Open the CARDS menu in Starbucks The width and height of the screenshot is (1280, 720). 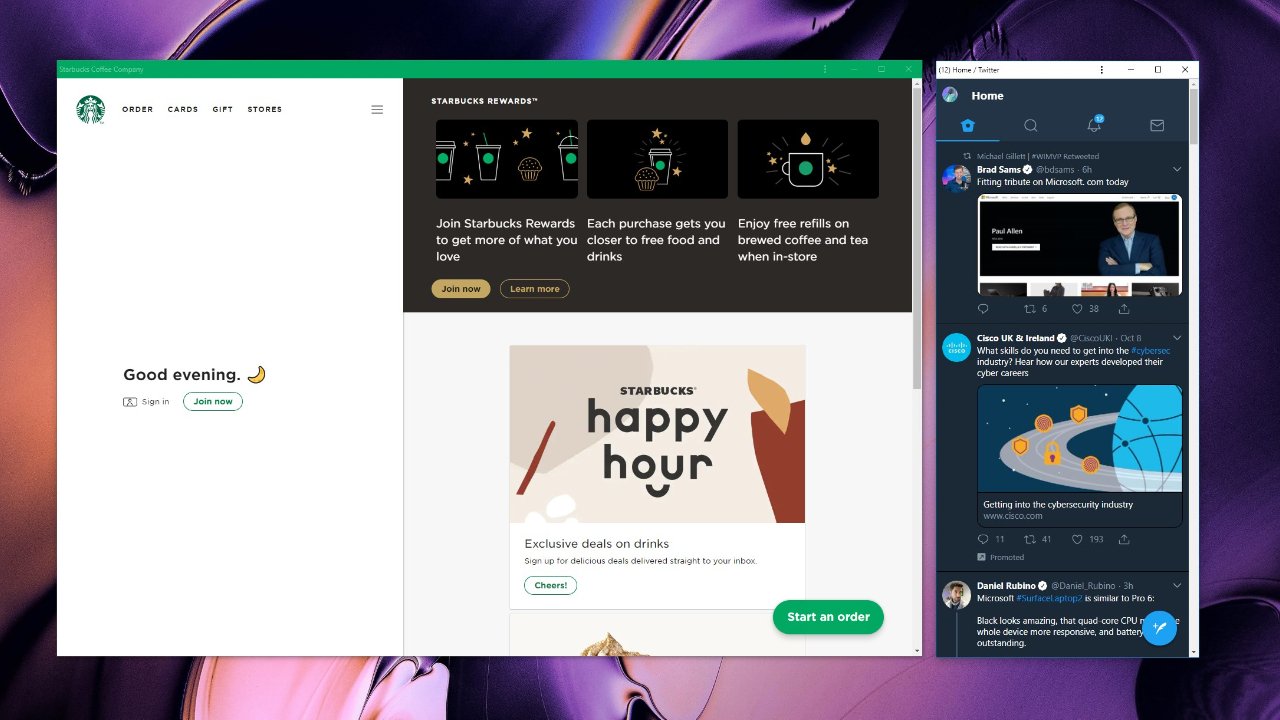point(183,109)
